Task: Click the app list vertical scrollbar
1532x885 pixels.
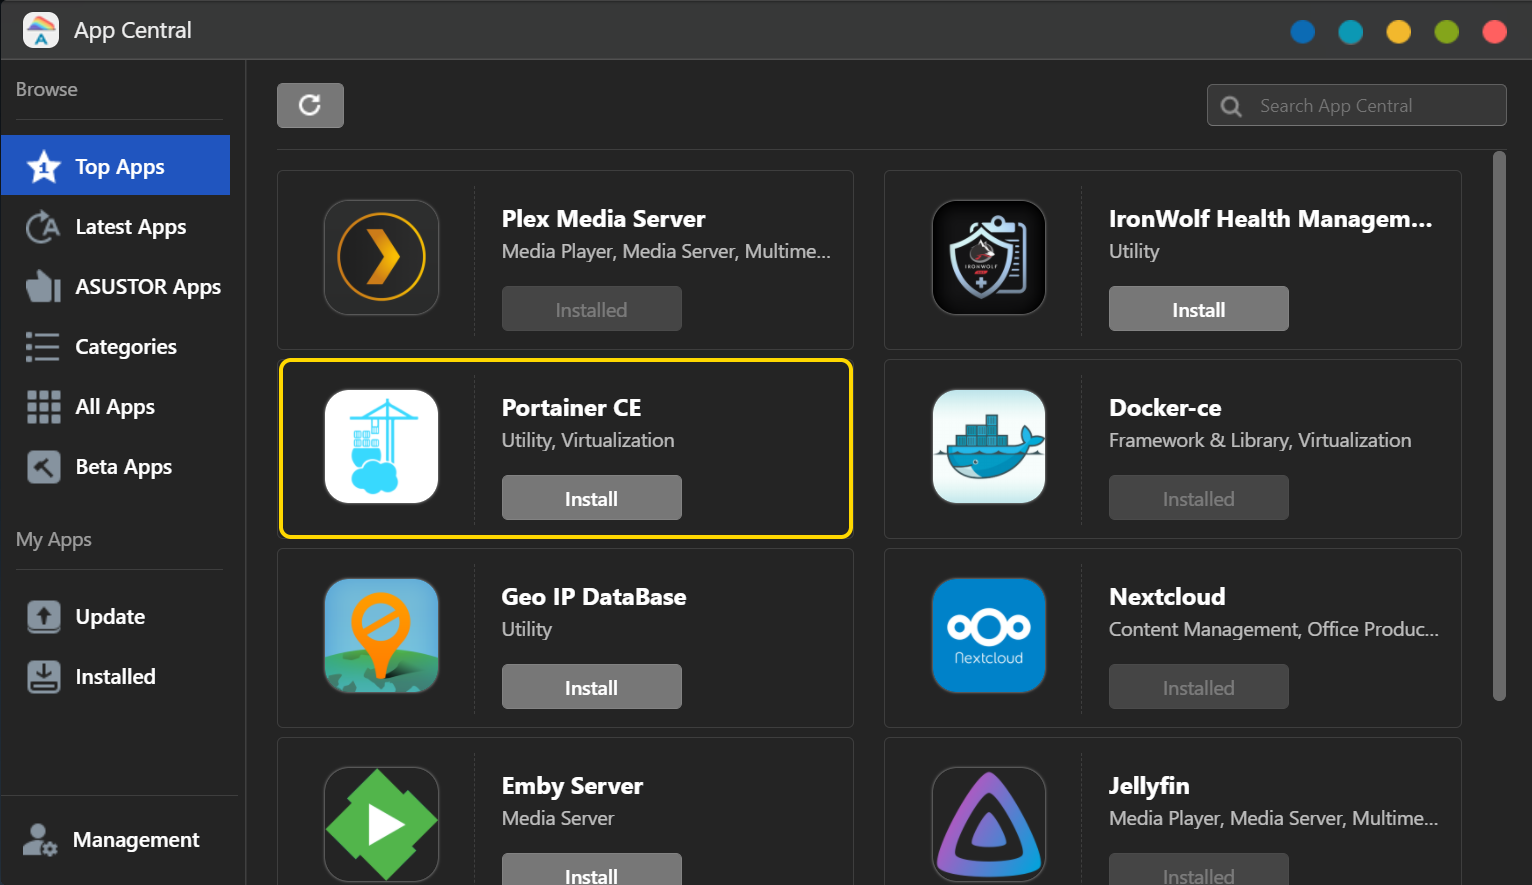Action: click(x=1499, y=426)
